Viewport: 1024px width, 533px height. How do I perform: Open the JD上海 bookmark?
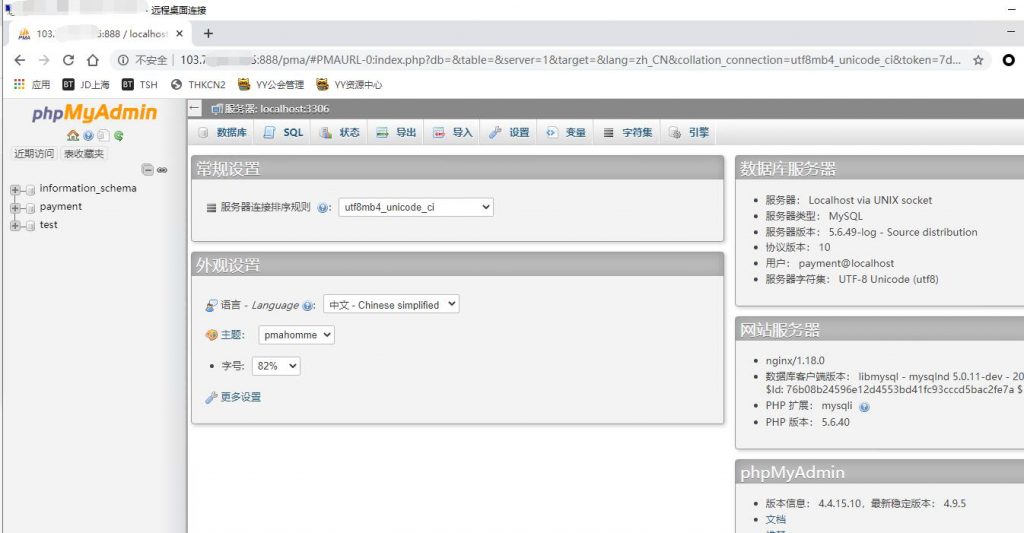(x=86, y=84)
